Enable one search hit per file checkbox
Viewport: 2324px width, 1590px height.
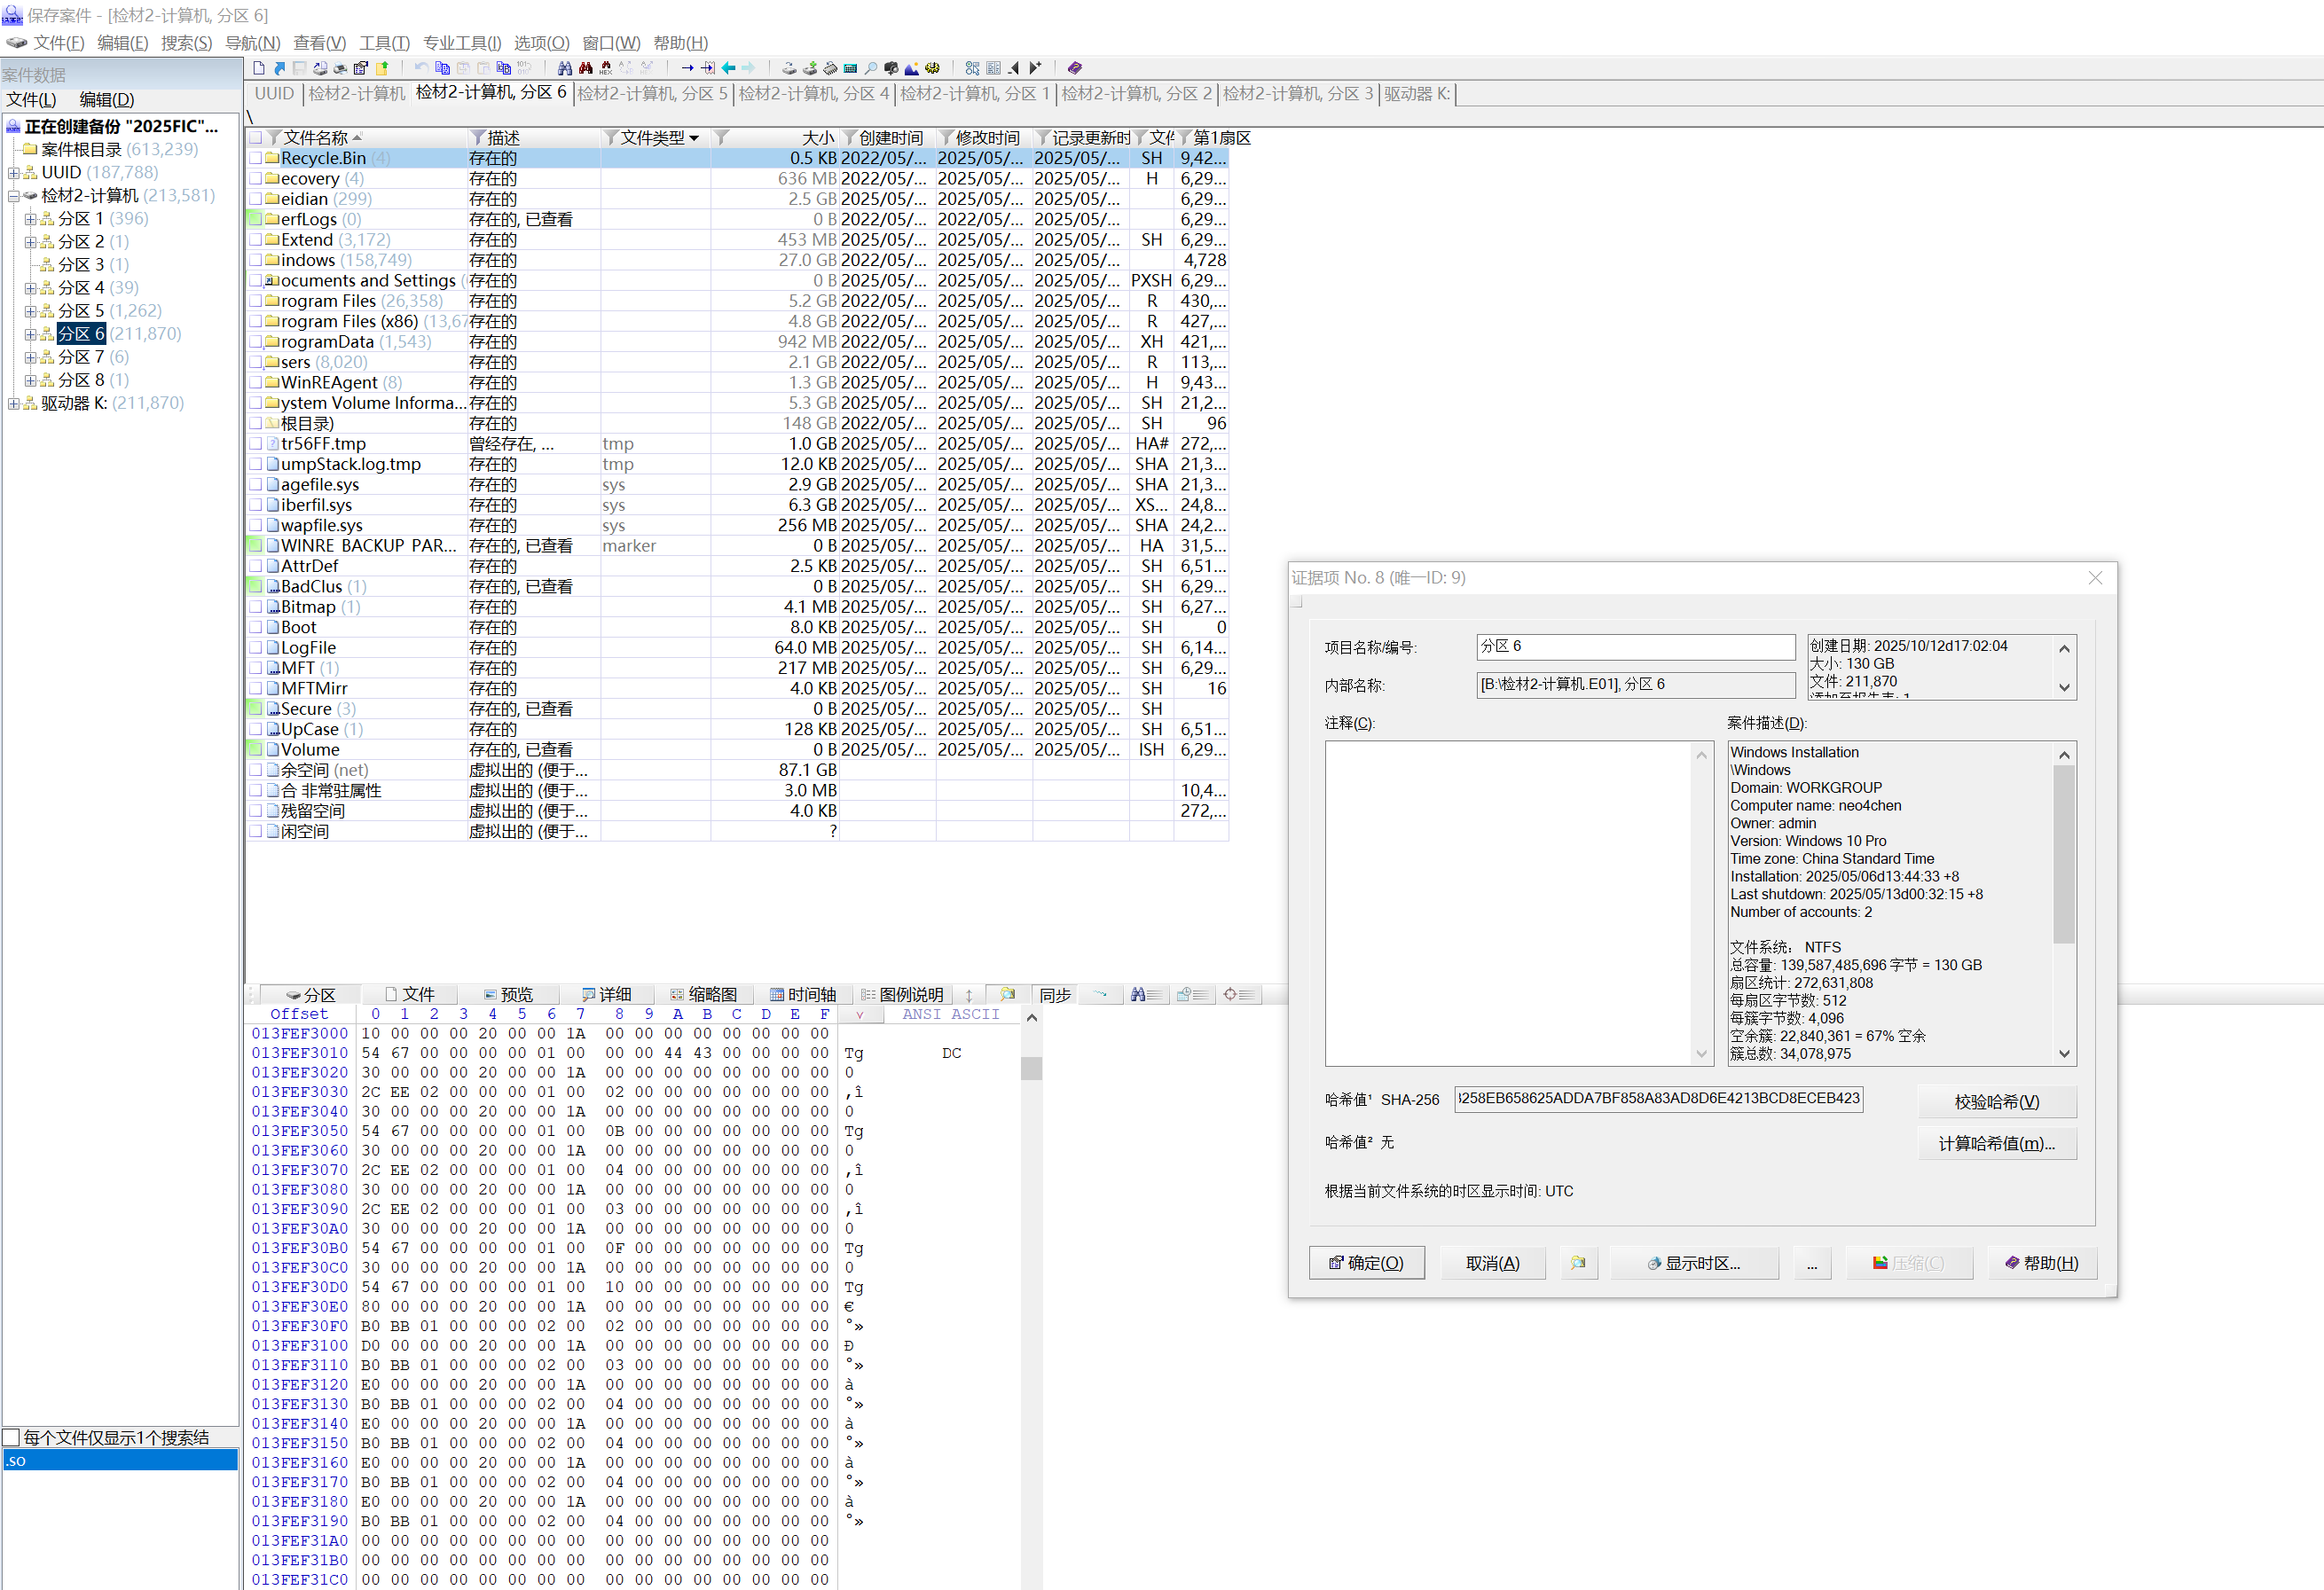(12, 1437)
